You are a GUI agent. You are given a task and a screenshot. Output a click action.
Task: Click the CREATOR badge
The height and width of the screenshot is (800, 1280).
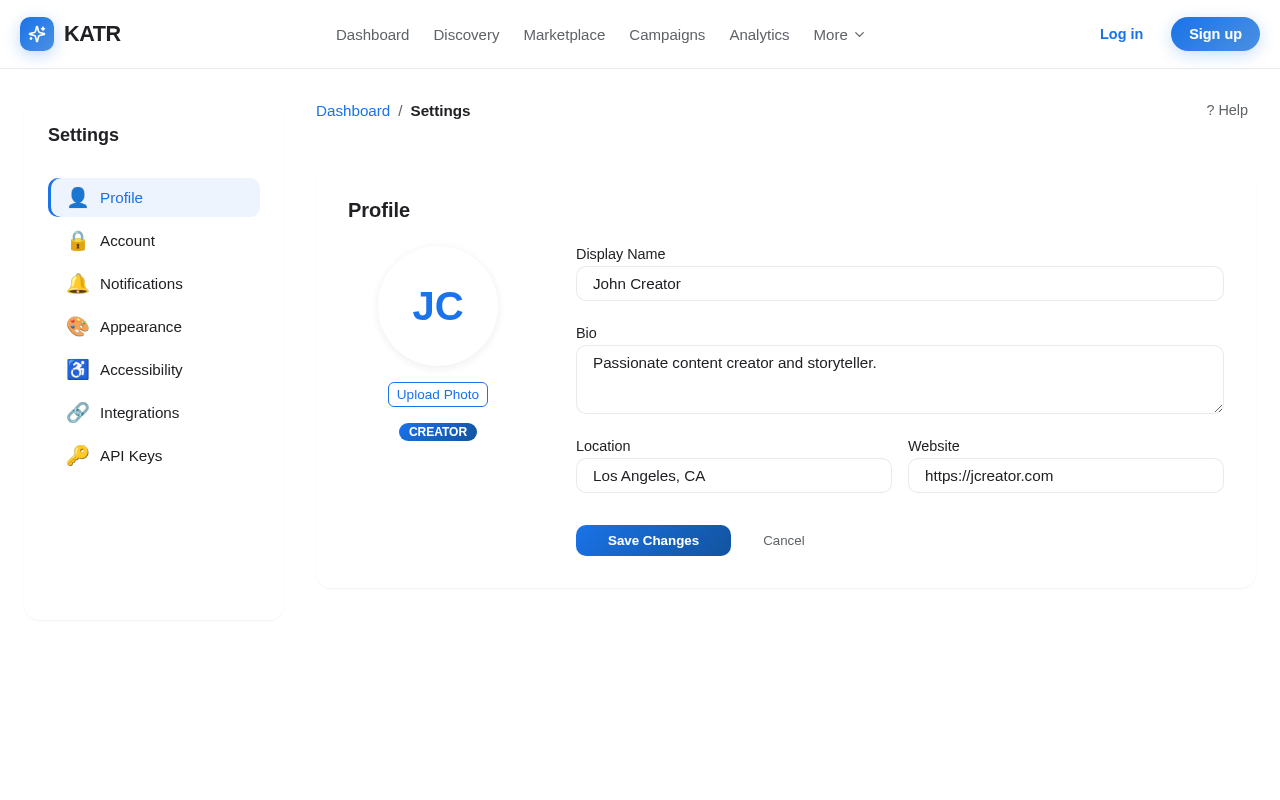438,432
